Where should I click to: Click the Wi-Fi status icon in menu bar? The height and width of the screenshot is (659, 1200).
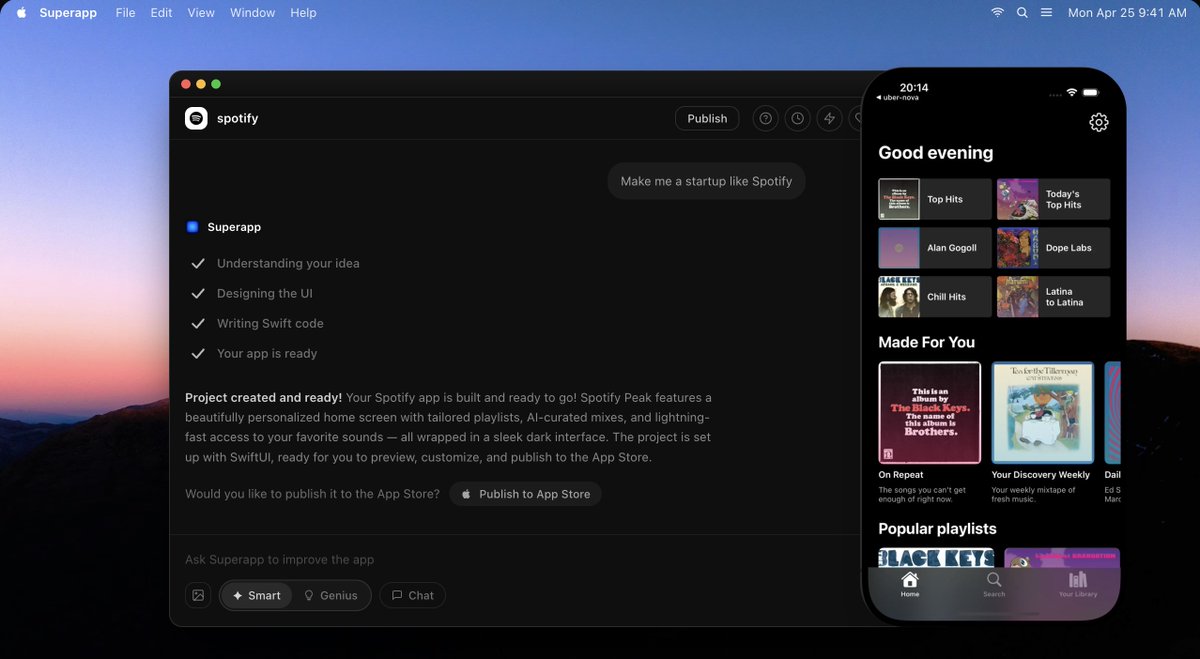pos(997,13)
